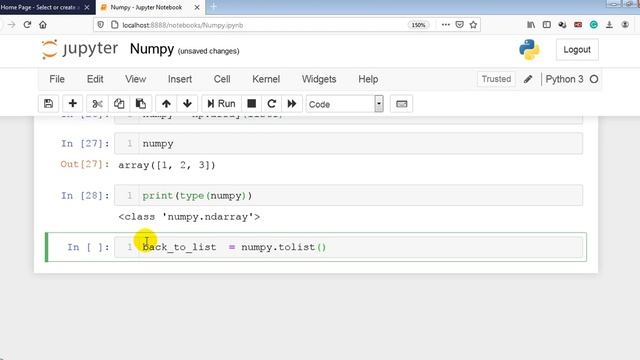Image resolution: width=640 pixels, height=360 pixels.
Task: Click the In [28]: prompt label
Action: click(x=85, y=196)
